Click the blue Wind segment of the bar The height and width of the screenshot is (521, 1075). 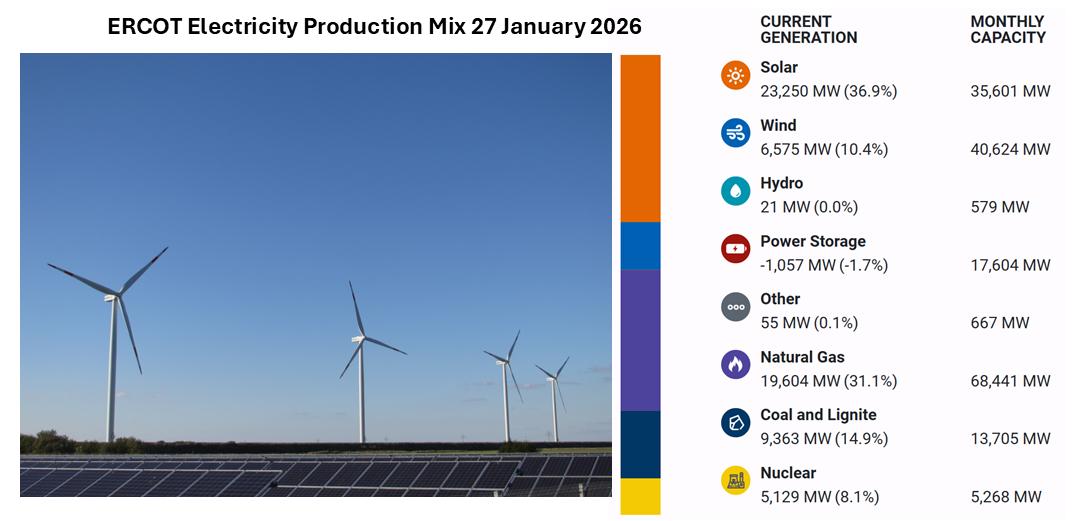[x=640, y=245]
